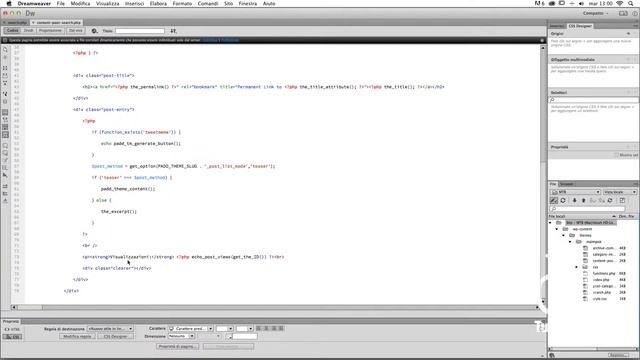Image resolution: width=640 pixels, height=360 pixels.
Task: Open the Comandi menu
Action: pyautogui.click(x=208, y=3)
